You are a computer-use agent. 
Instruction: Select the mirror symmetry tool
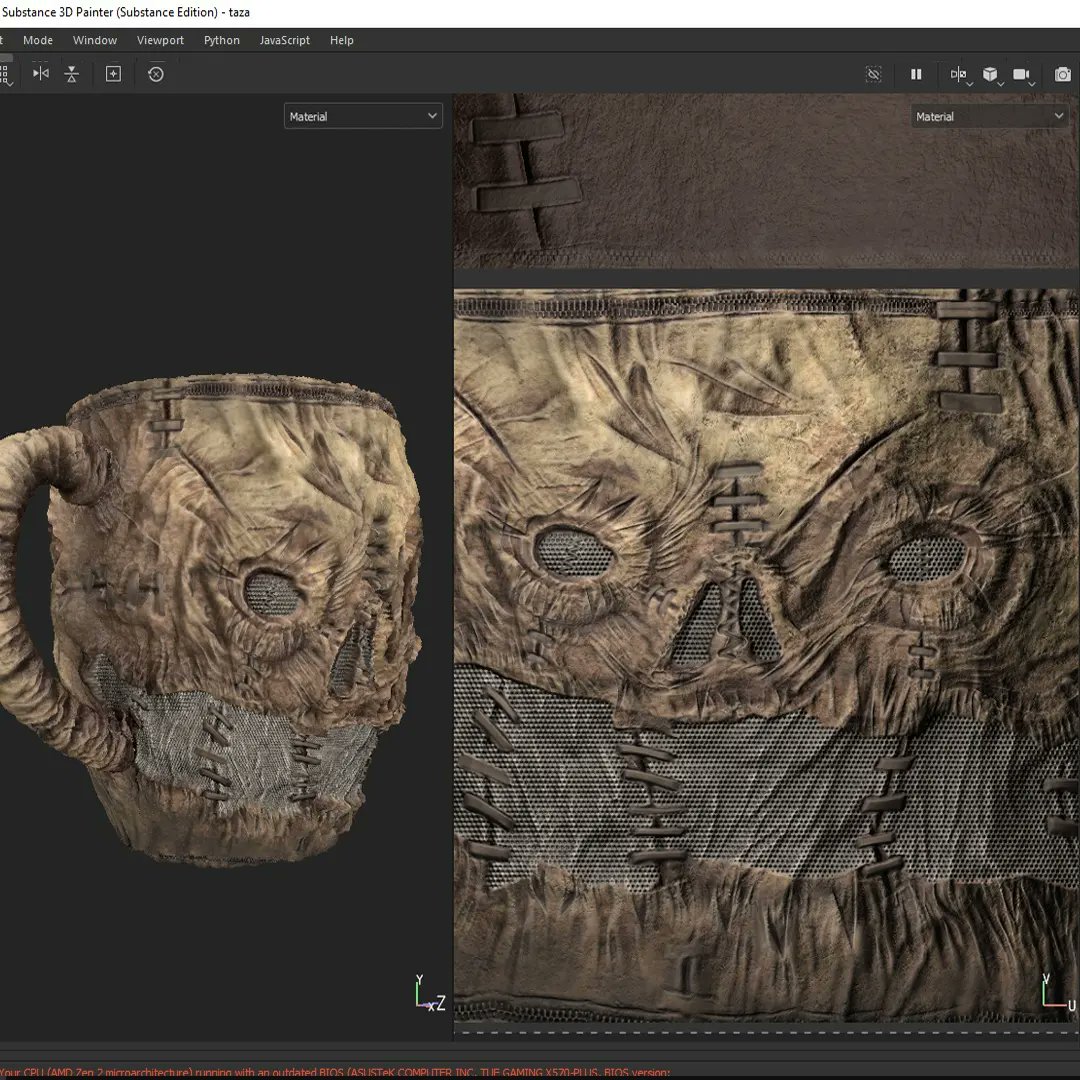(40, 74)
